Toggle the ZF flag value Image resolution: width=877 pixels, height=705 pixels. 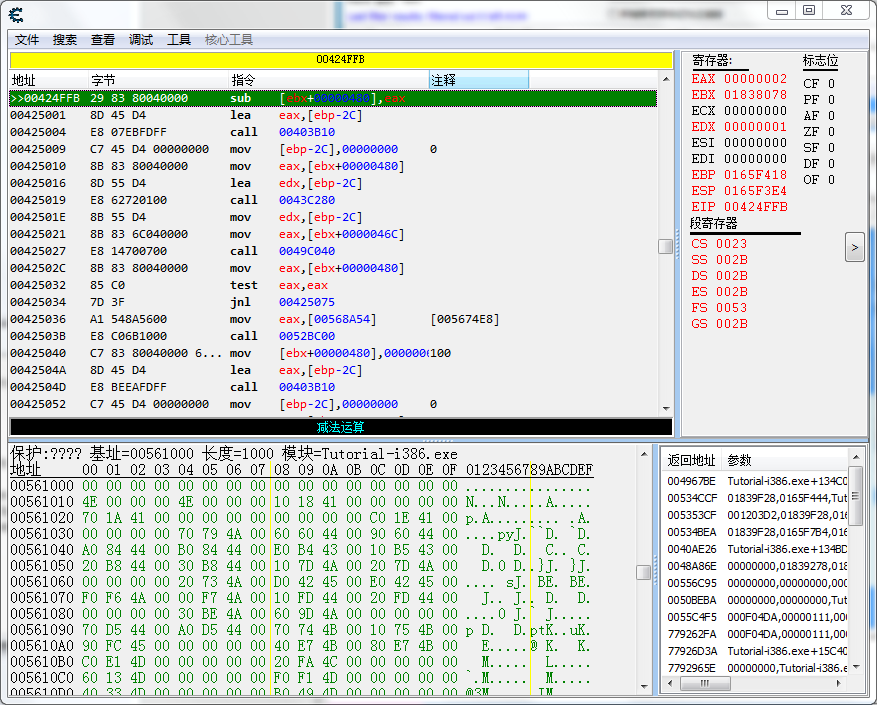pyautogui.click(x=831, y=132)
